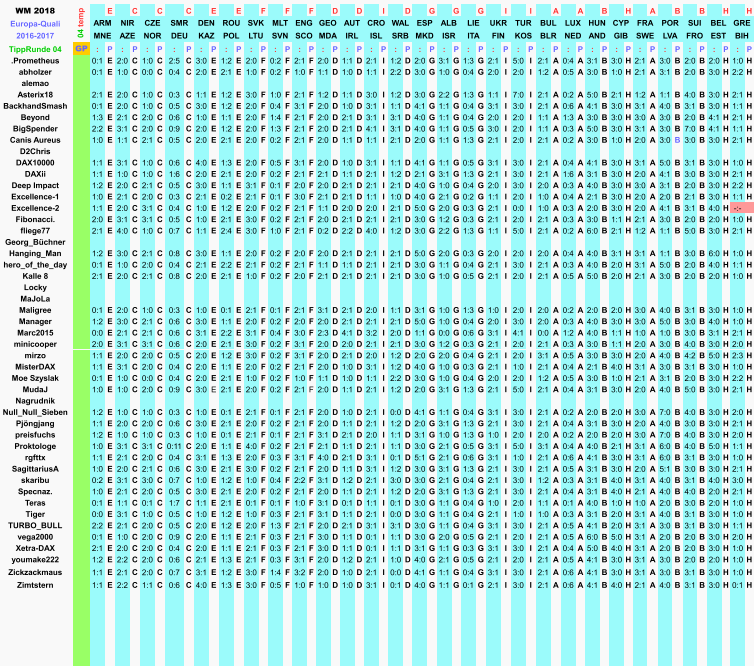The width and height of the screenshot is (754, 666).
Task: Click player name Asterix18
Action: [36, 94]
